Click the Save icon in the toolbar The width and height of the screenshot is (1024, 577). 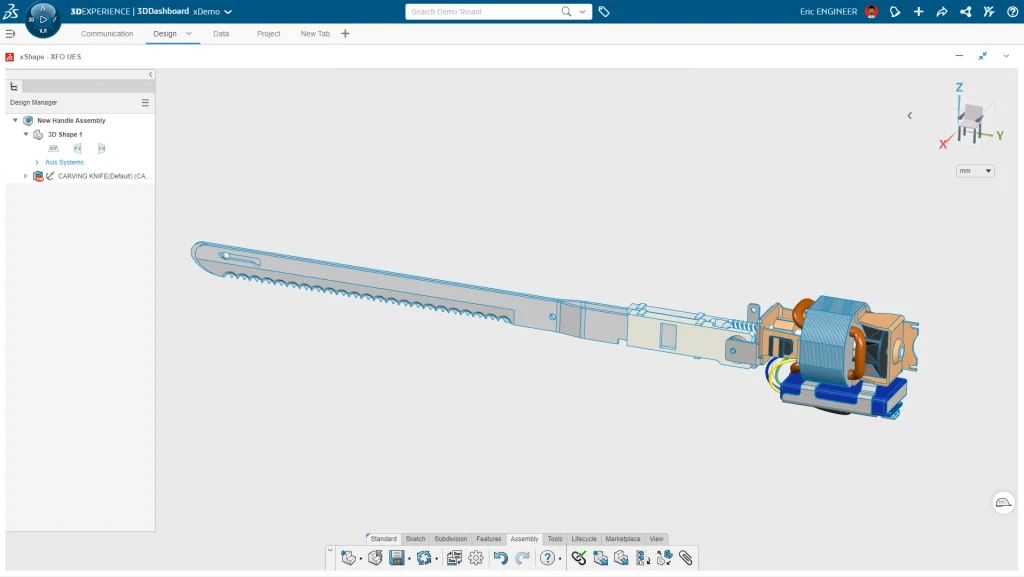click(x=397, y=558)
